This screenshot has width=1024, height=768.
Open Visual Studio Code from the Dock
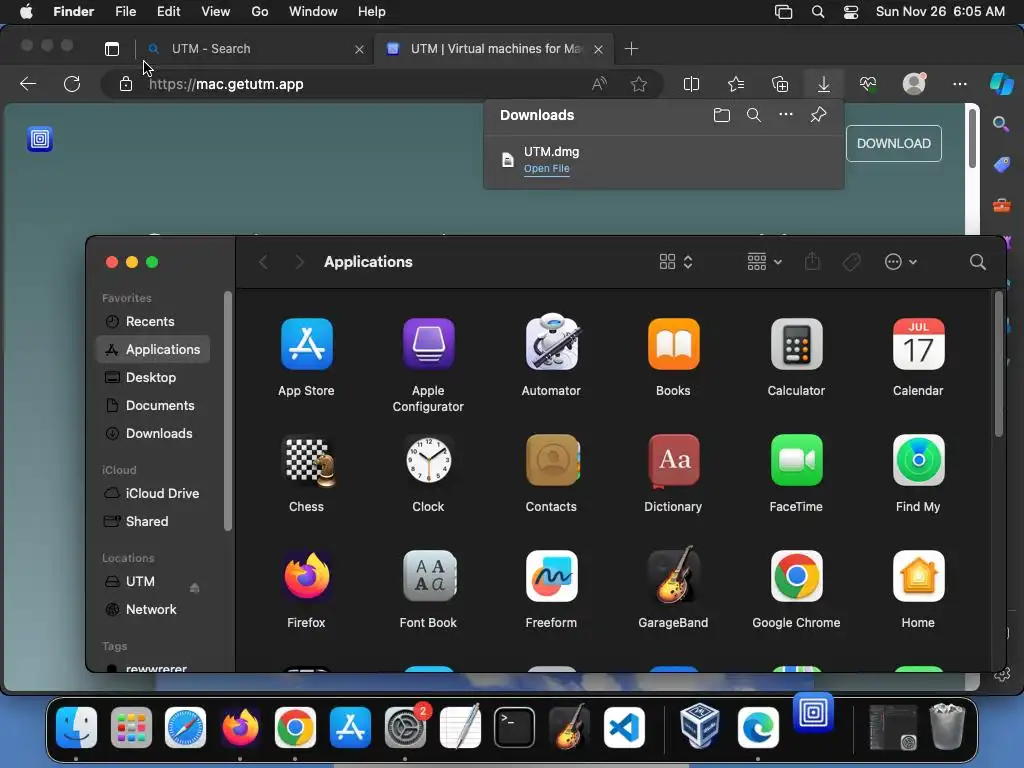(624, 727)
